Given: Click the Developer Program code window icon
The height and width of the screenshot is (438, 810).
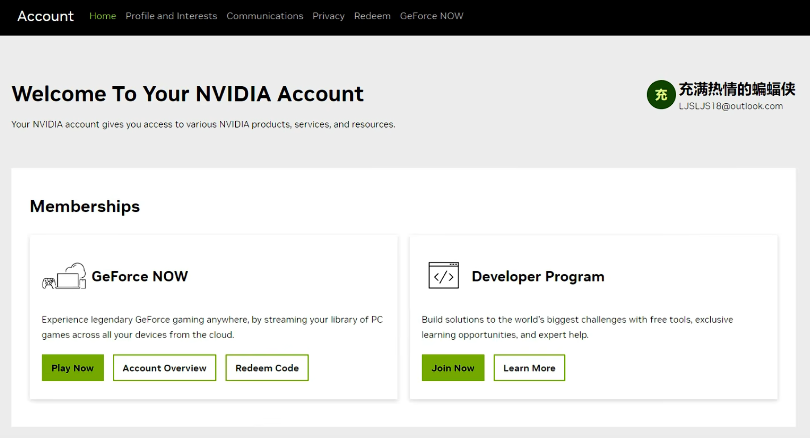Looking at the screenshot, I should tap(443, 275).
